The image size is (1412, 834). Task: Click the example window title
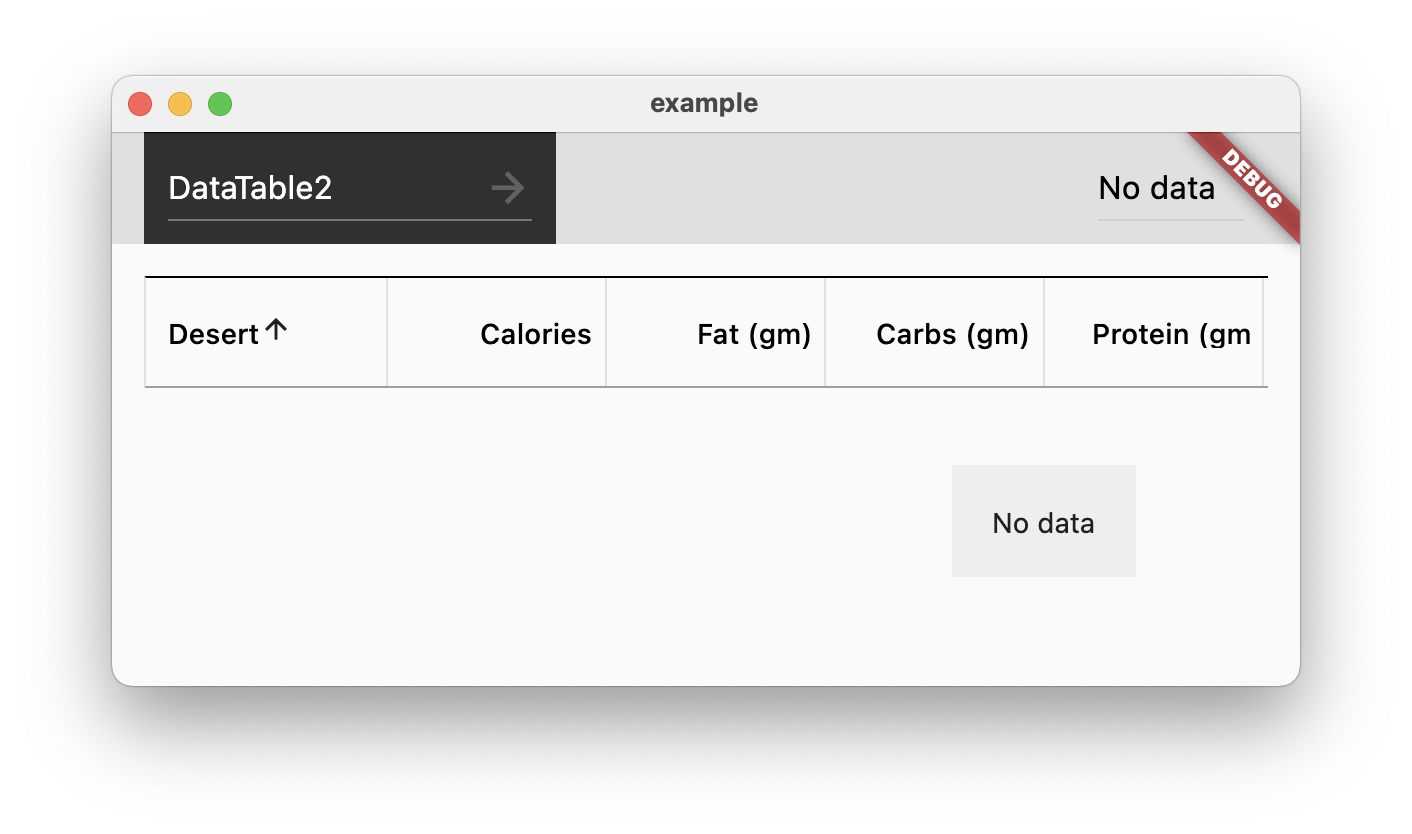coord(704,103)
